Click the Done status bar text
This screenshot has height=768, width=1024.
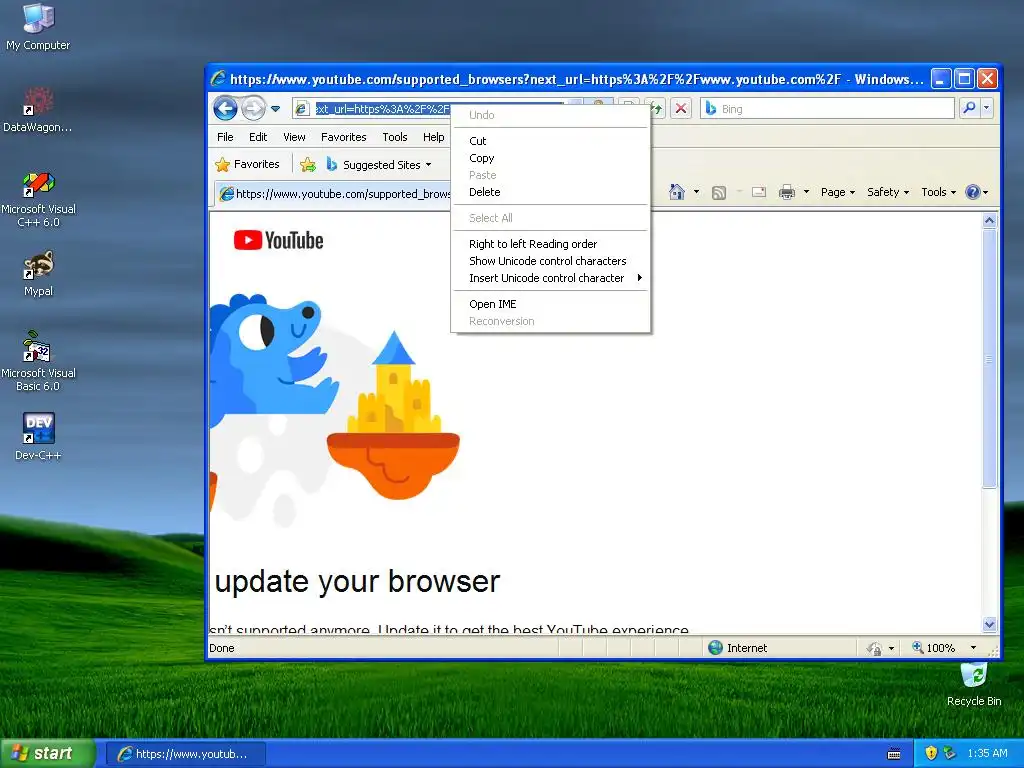coord(222,648)
